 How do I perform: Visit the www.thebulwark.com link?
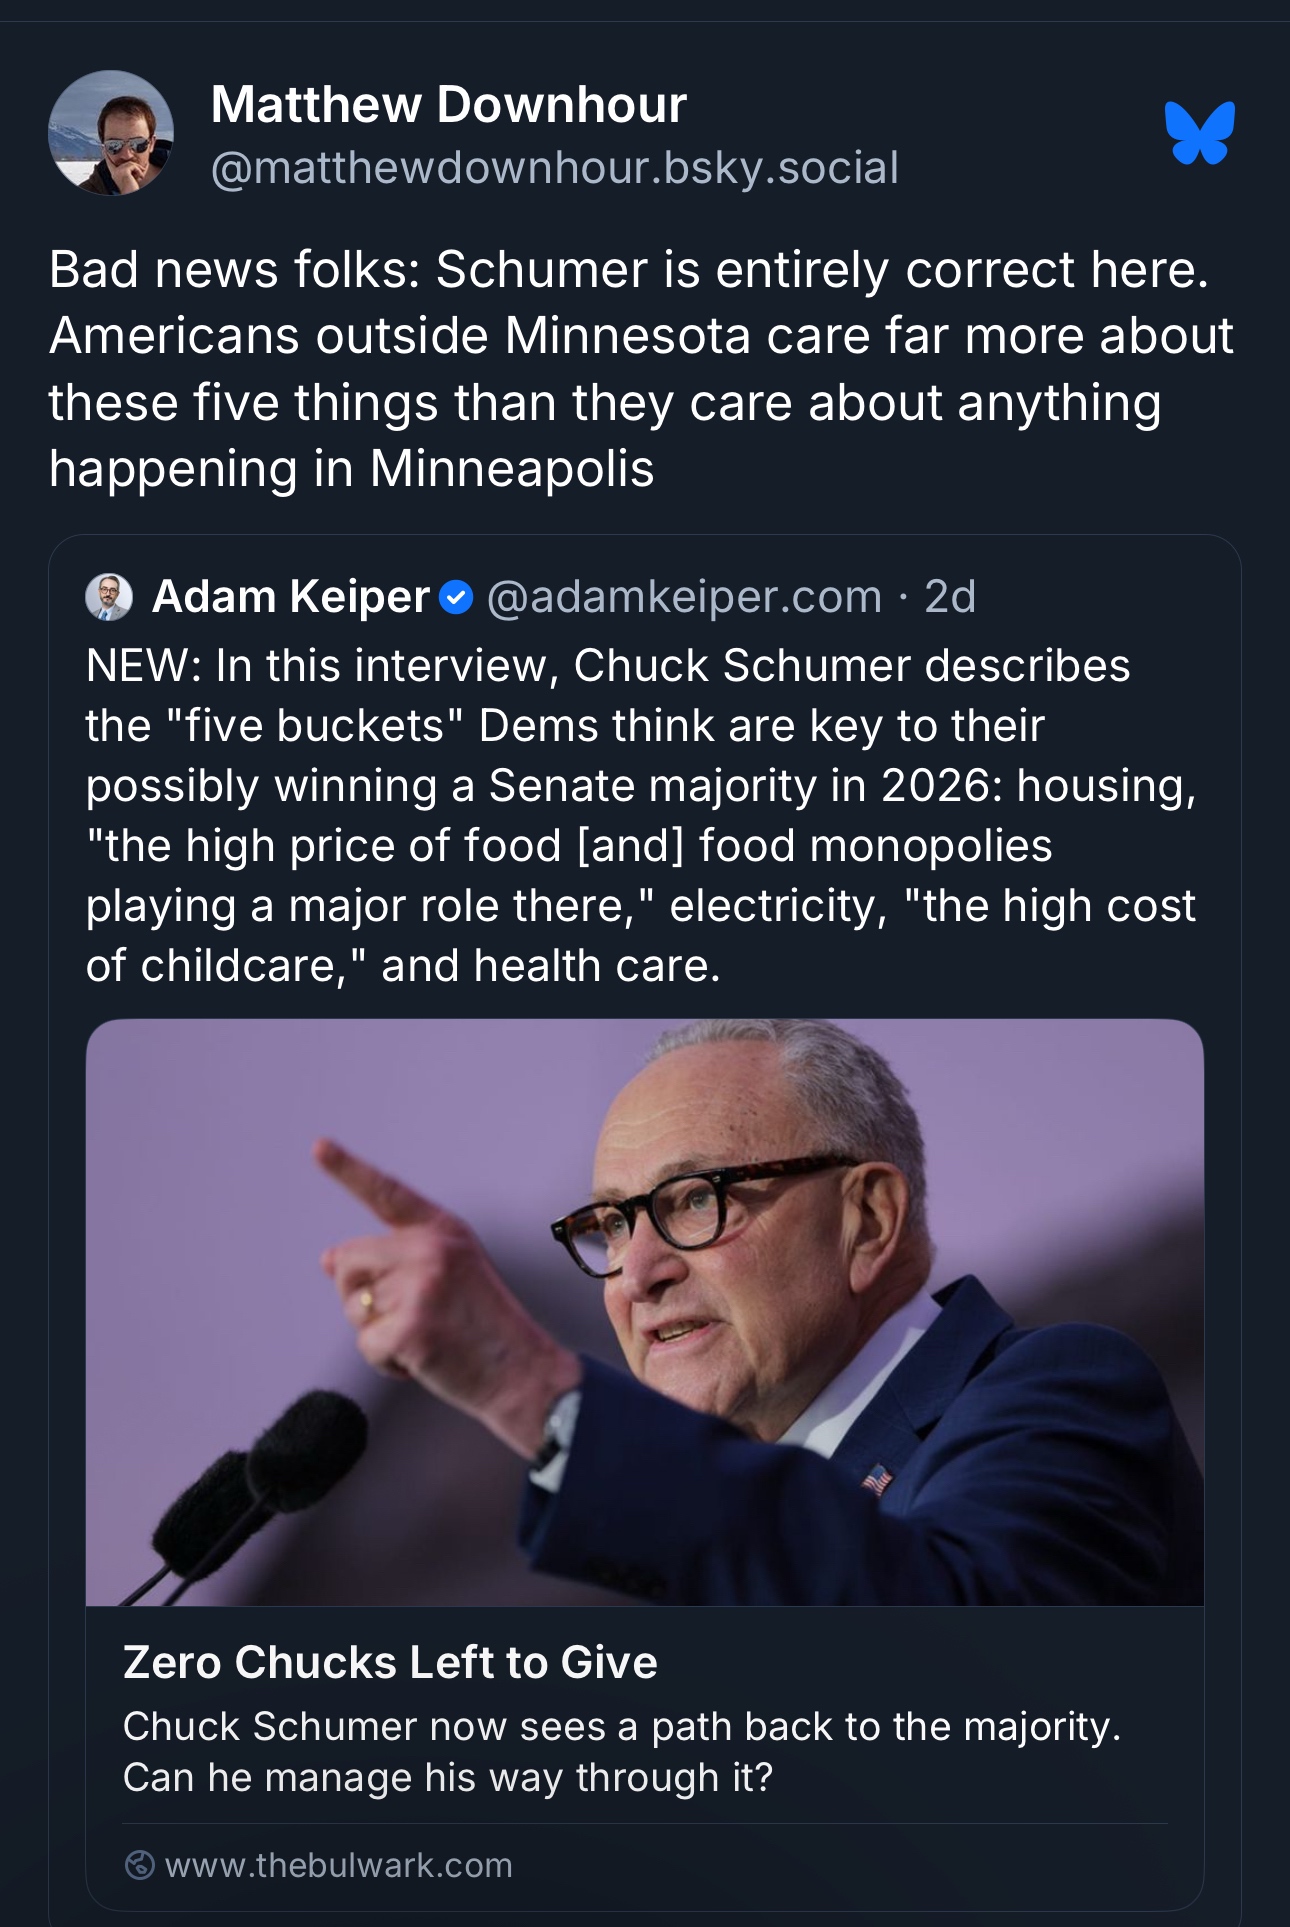(x=338, y=1865)
